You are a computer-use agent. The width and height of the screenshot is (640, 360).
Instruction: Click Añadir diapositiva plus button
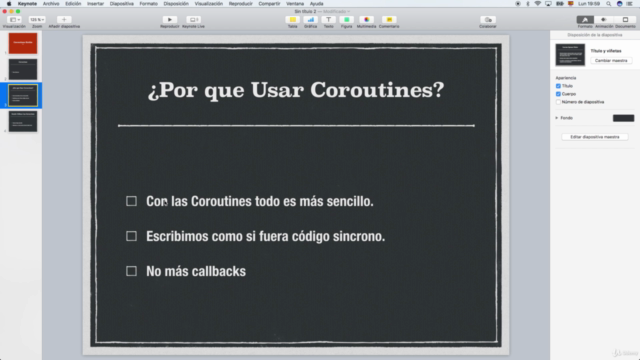[x=64, y=20]
